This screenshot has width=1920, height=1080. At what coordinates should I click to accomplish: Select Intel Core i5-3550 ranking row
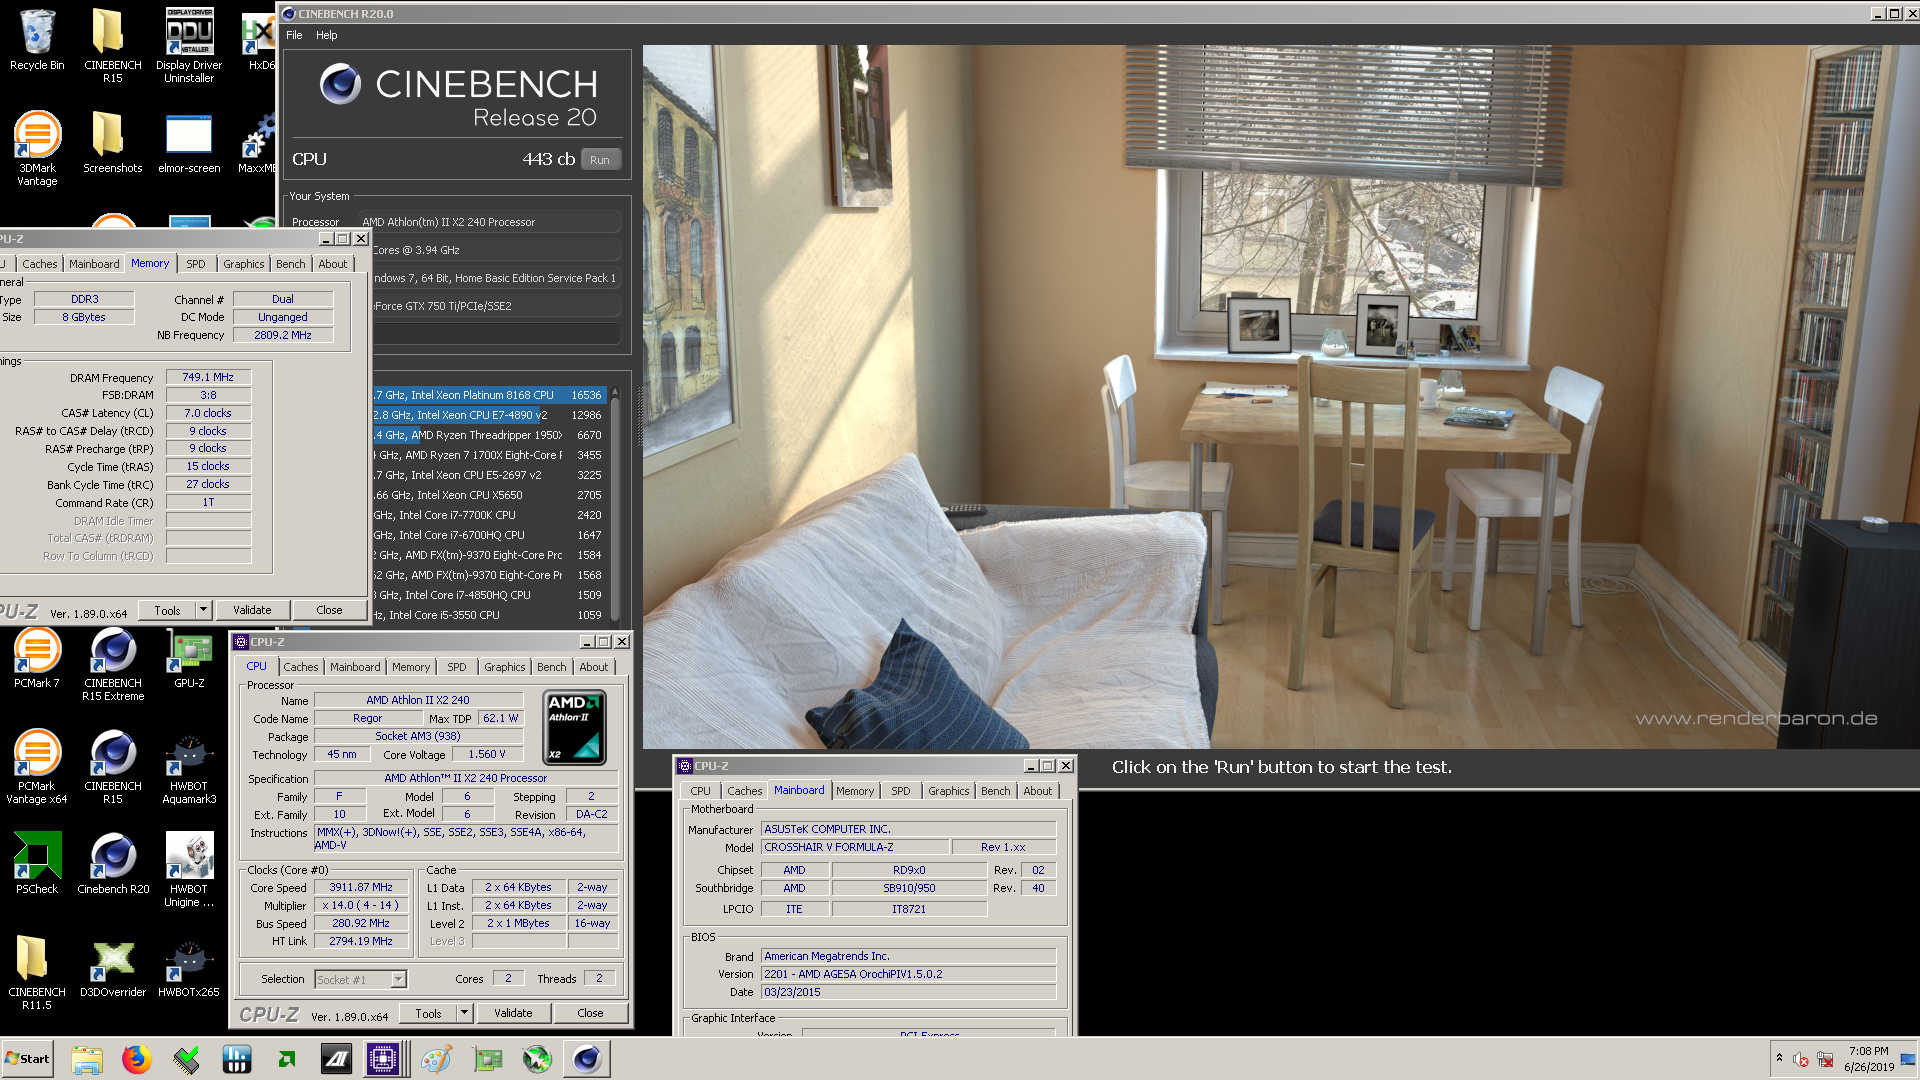488,615
